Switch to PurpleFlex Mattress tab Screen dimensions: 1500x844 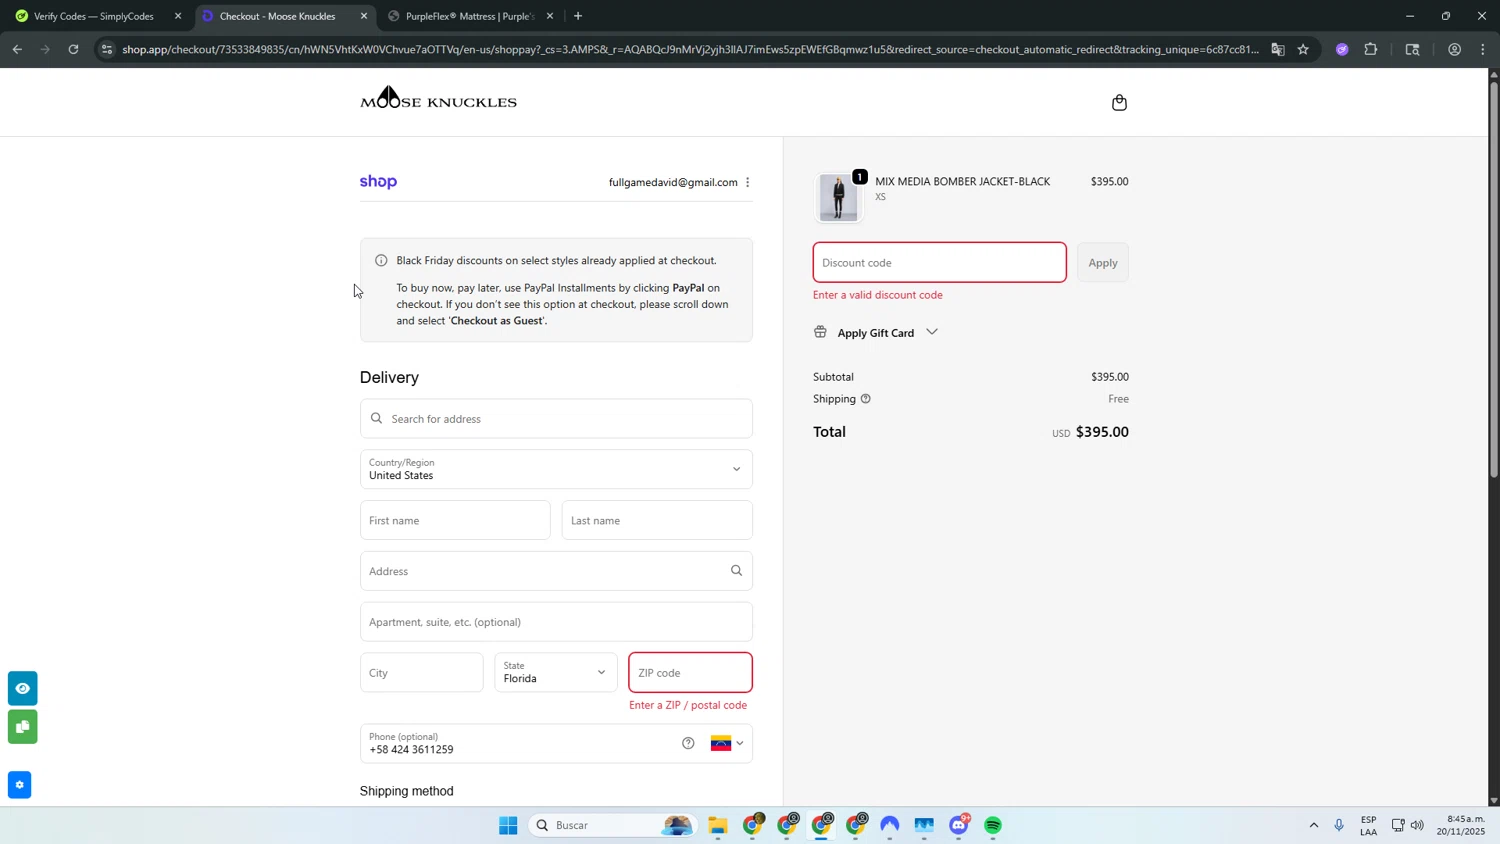point(470,16)
